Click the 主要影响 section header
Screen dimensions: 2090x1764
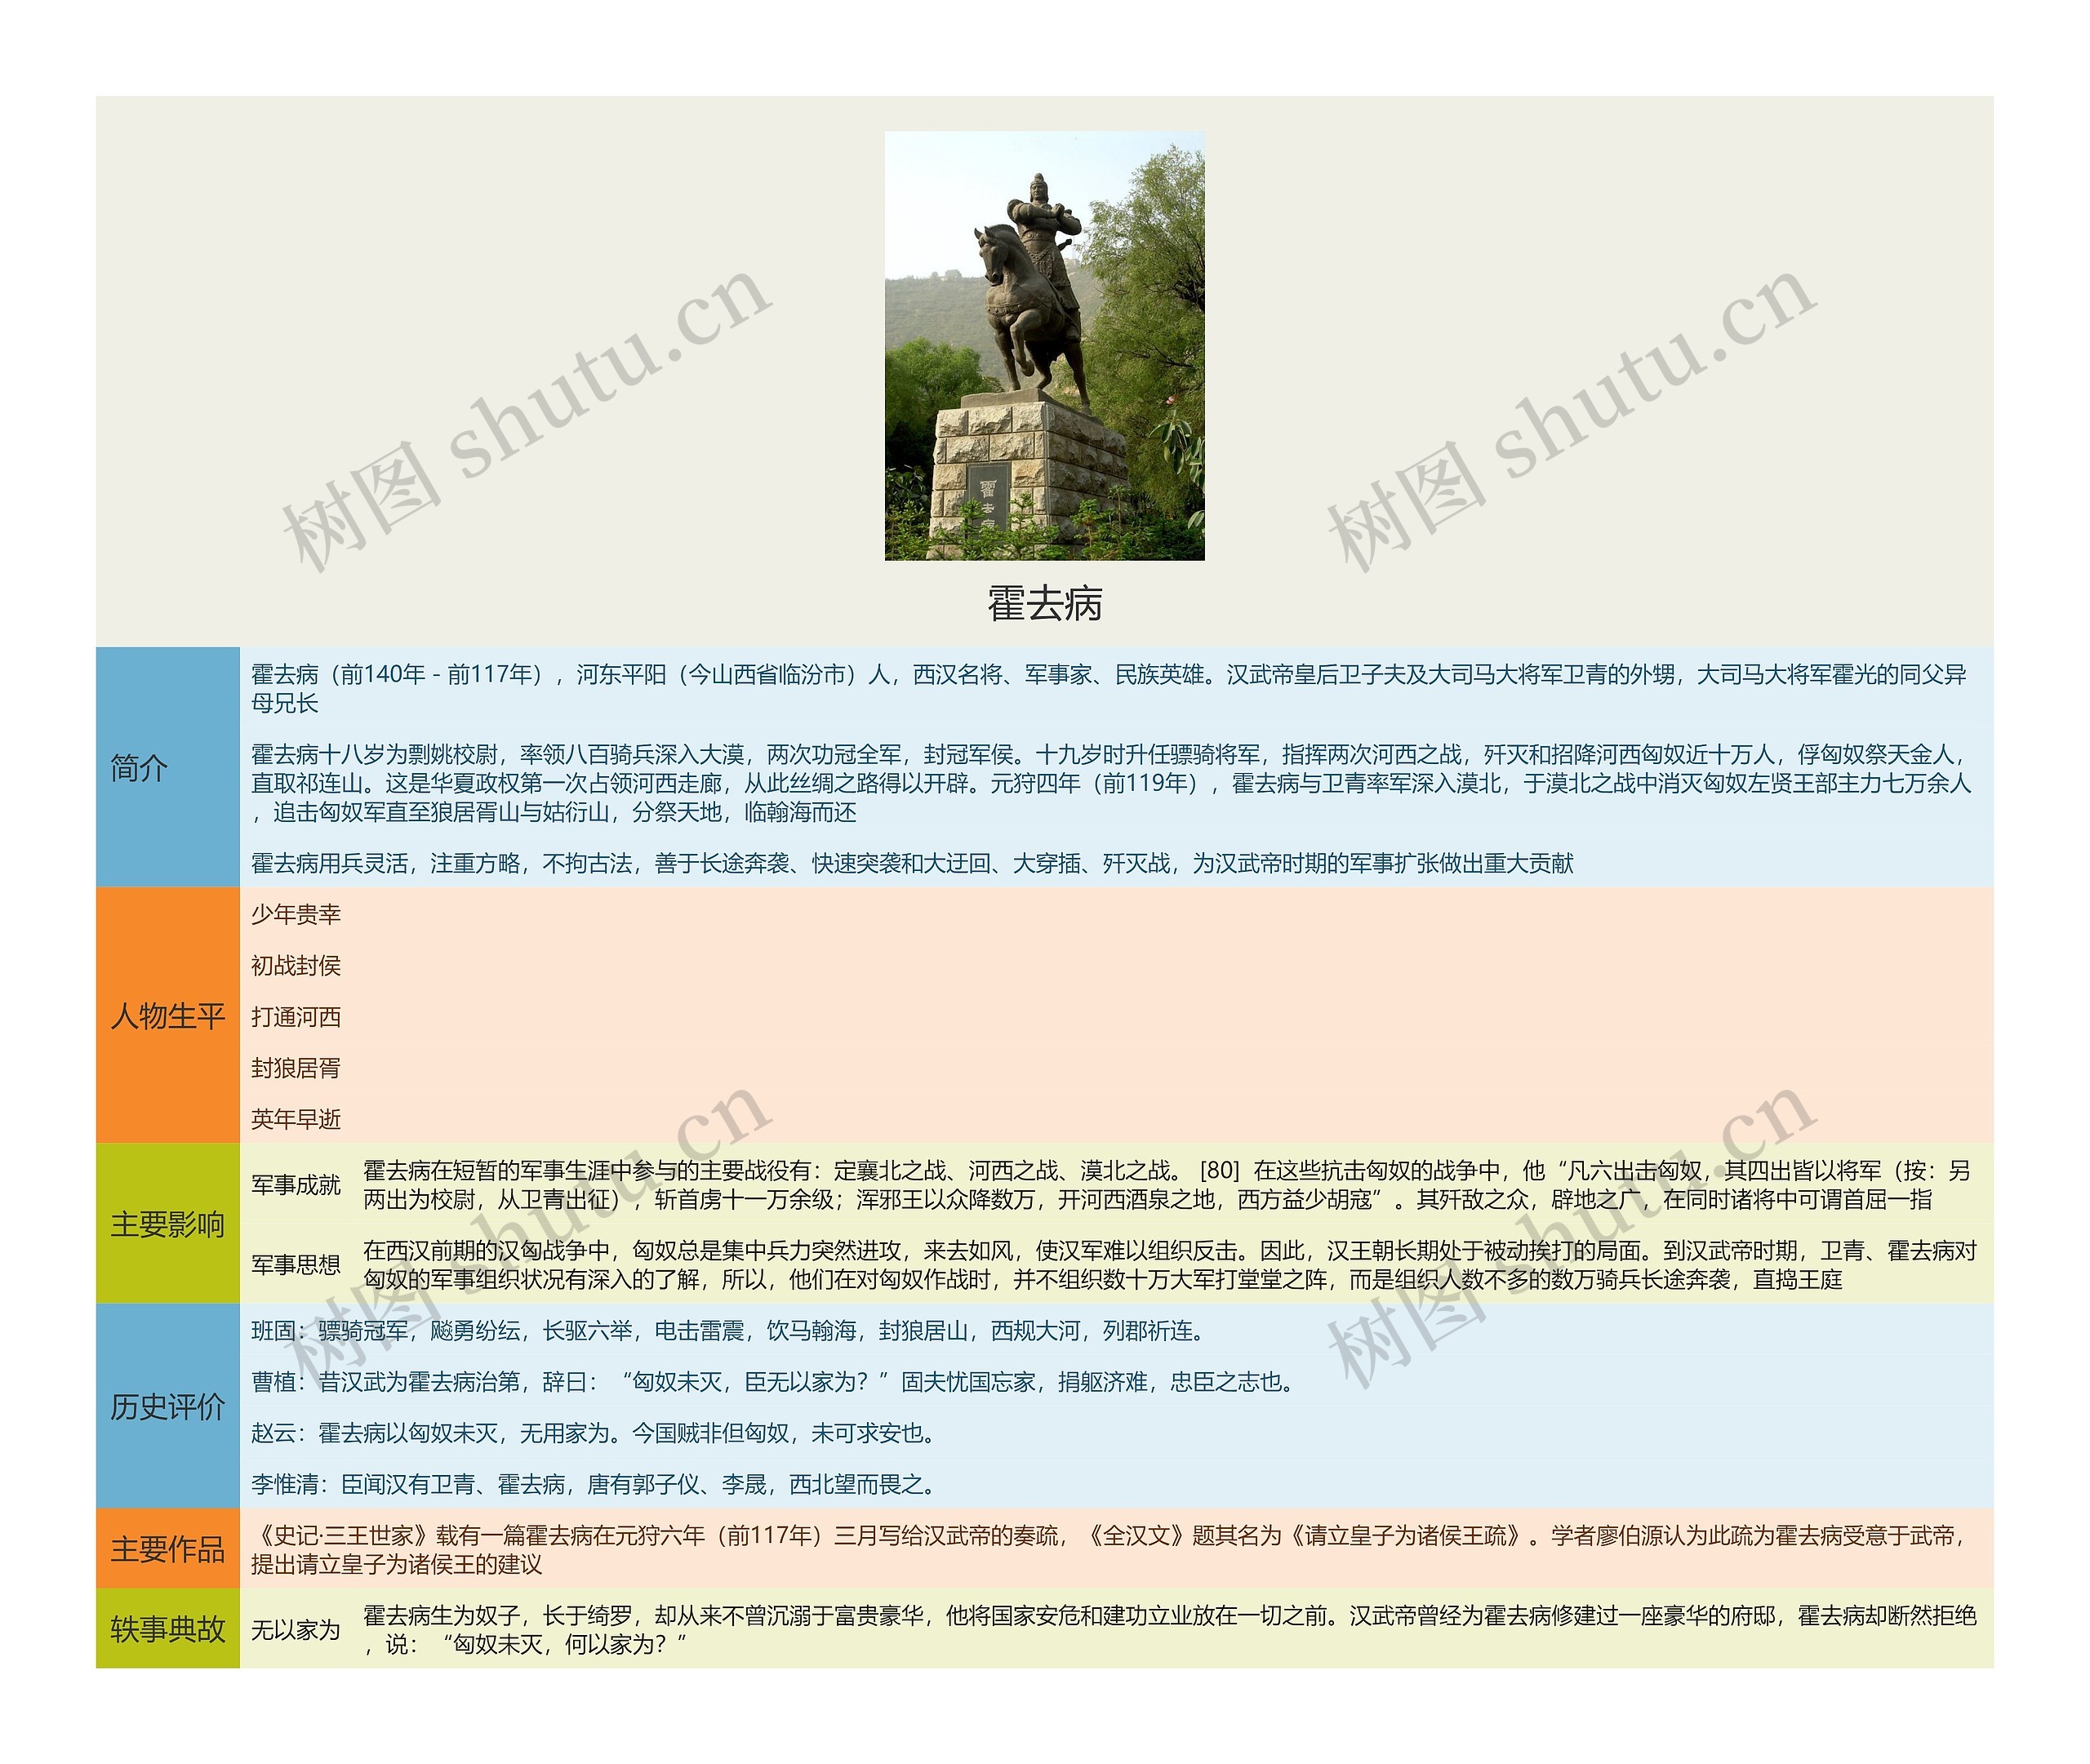click(167, 1224)
